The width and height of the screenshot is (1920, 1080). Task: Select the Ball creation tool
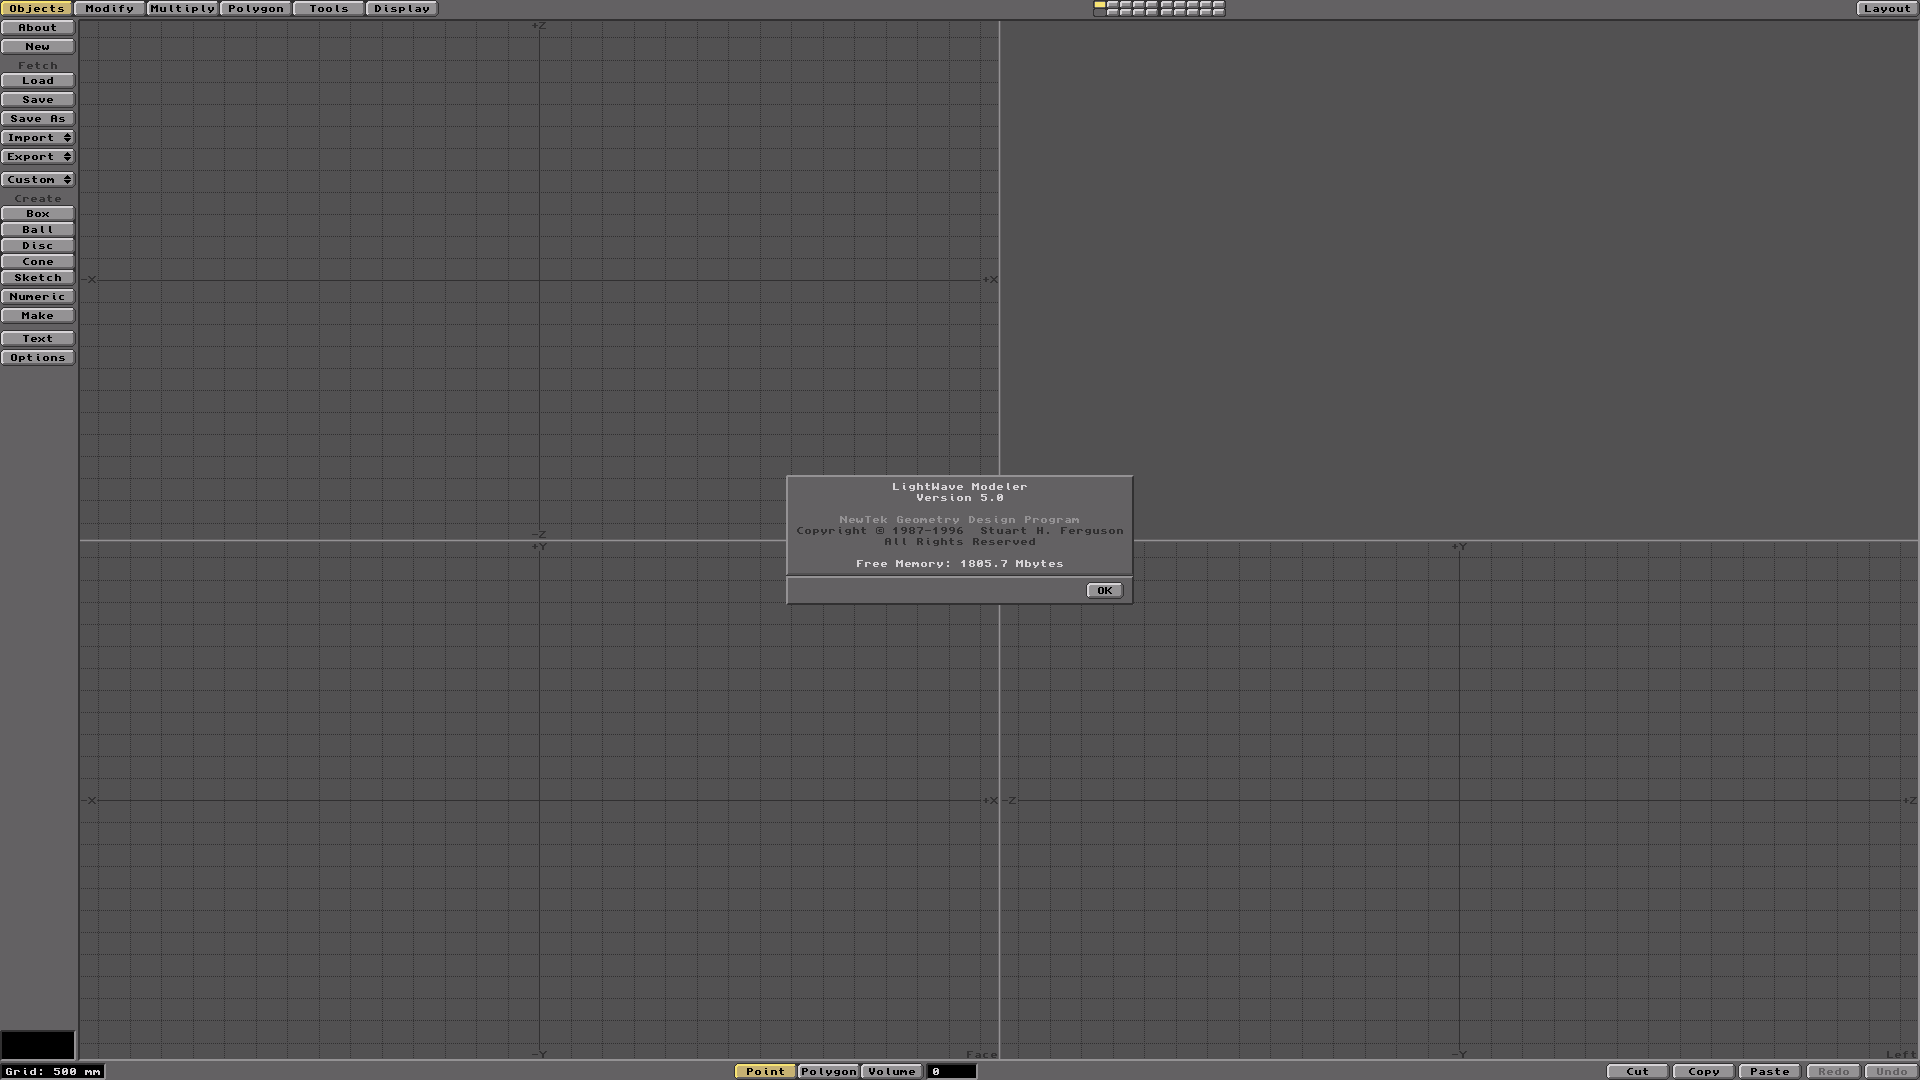tap(37, 229)
